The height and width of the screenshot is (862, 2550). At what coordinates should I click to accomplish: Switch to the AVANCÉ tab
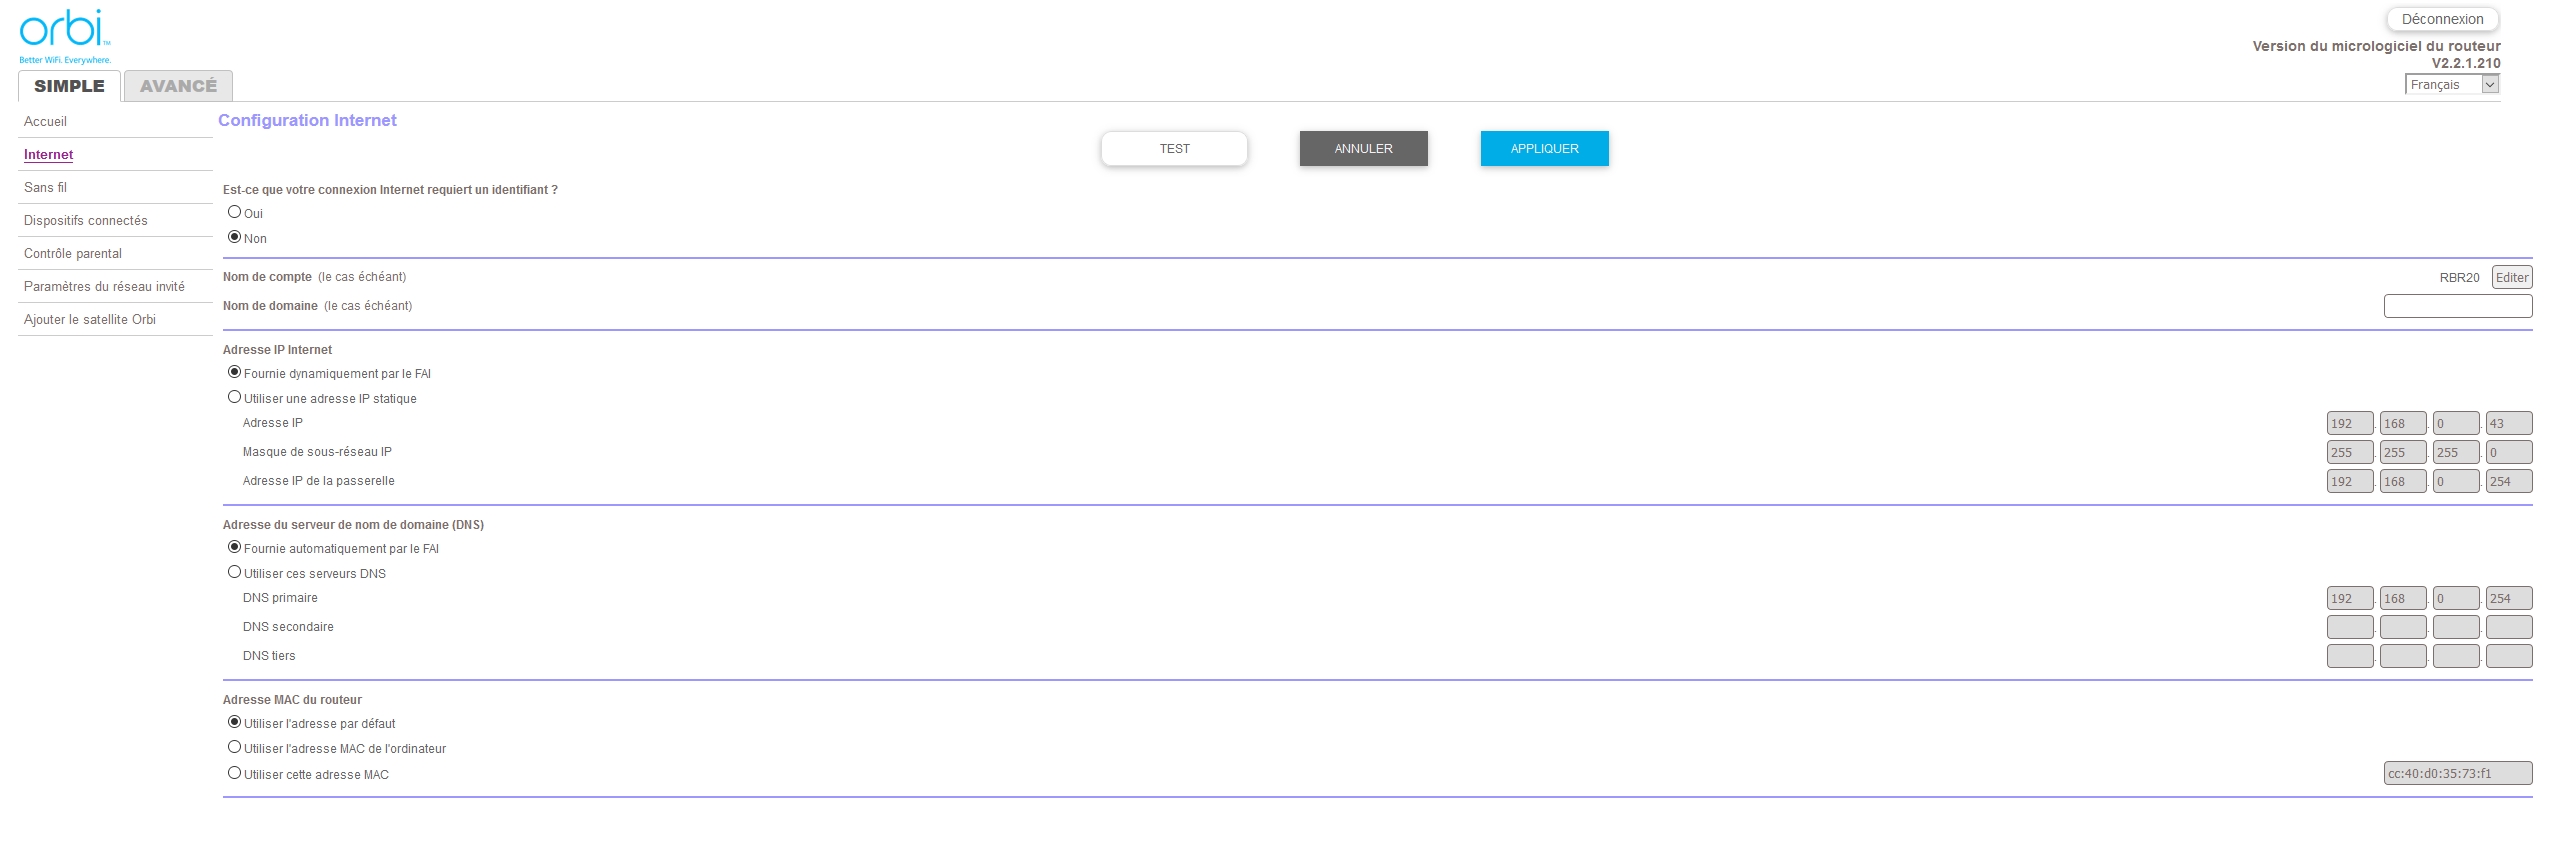click(178, 86)
